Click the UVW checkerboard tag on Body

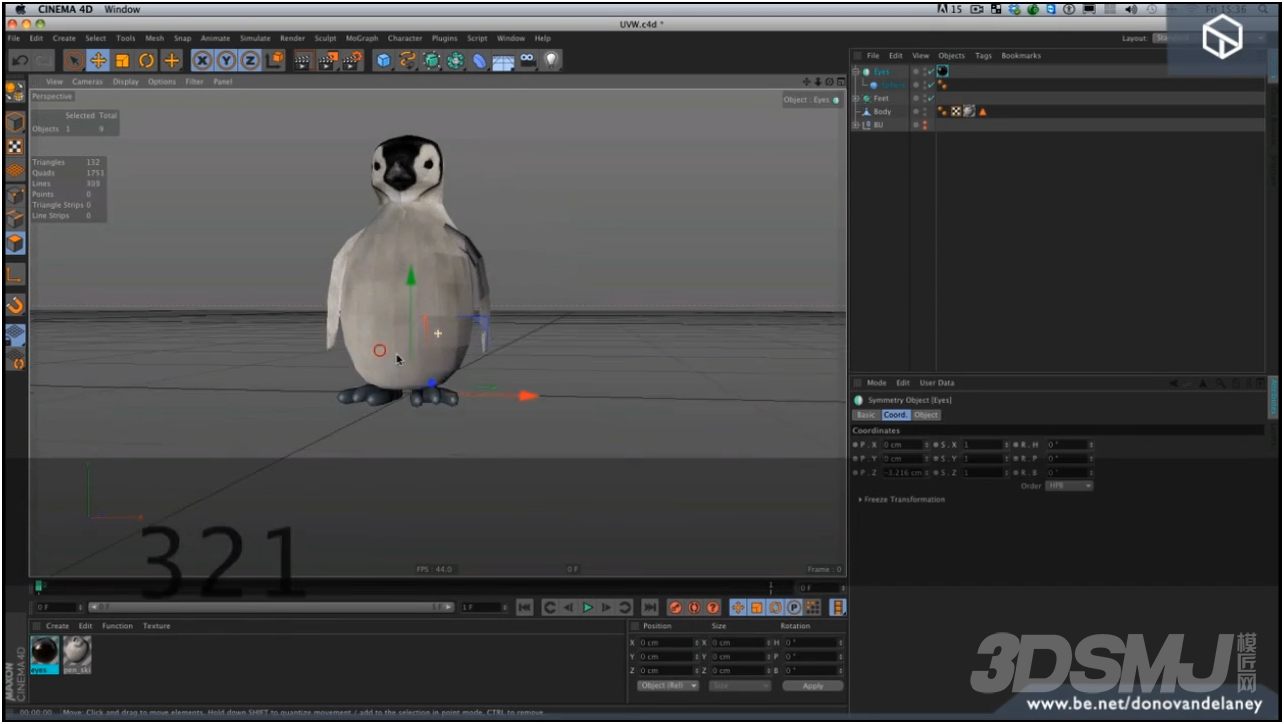tap(956, 112)
